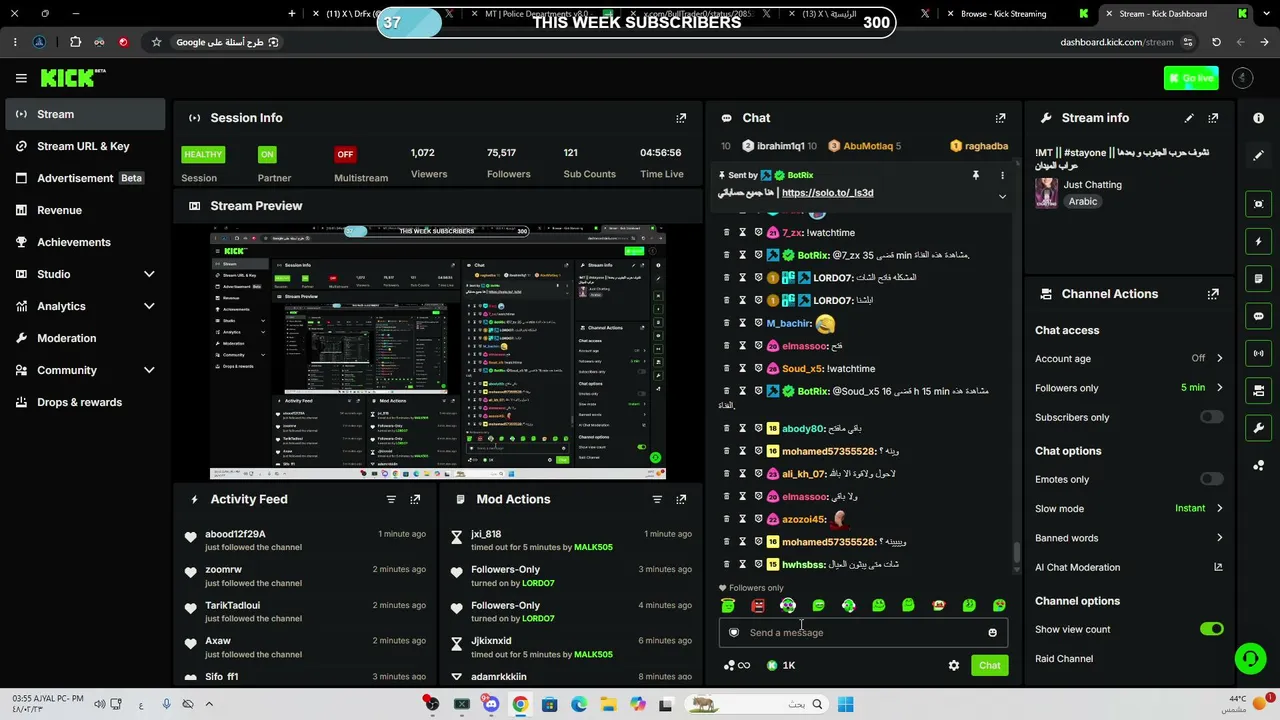Click the lightning bolt icon in right rail
The image size is (1280, 720).
pos(1258,241)
